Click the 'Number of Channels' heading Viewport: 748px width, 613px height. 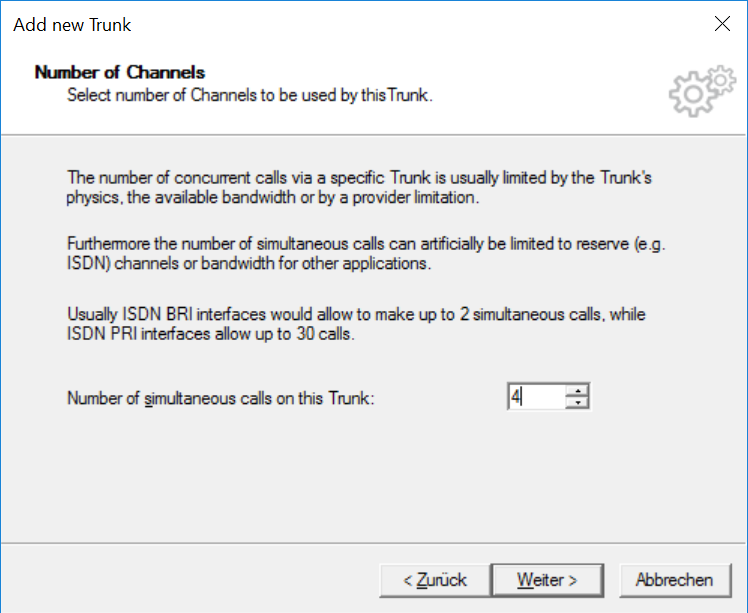[x=120, y=73]
